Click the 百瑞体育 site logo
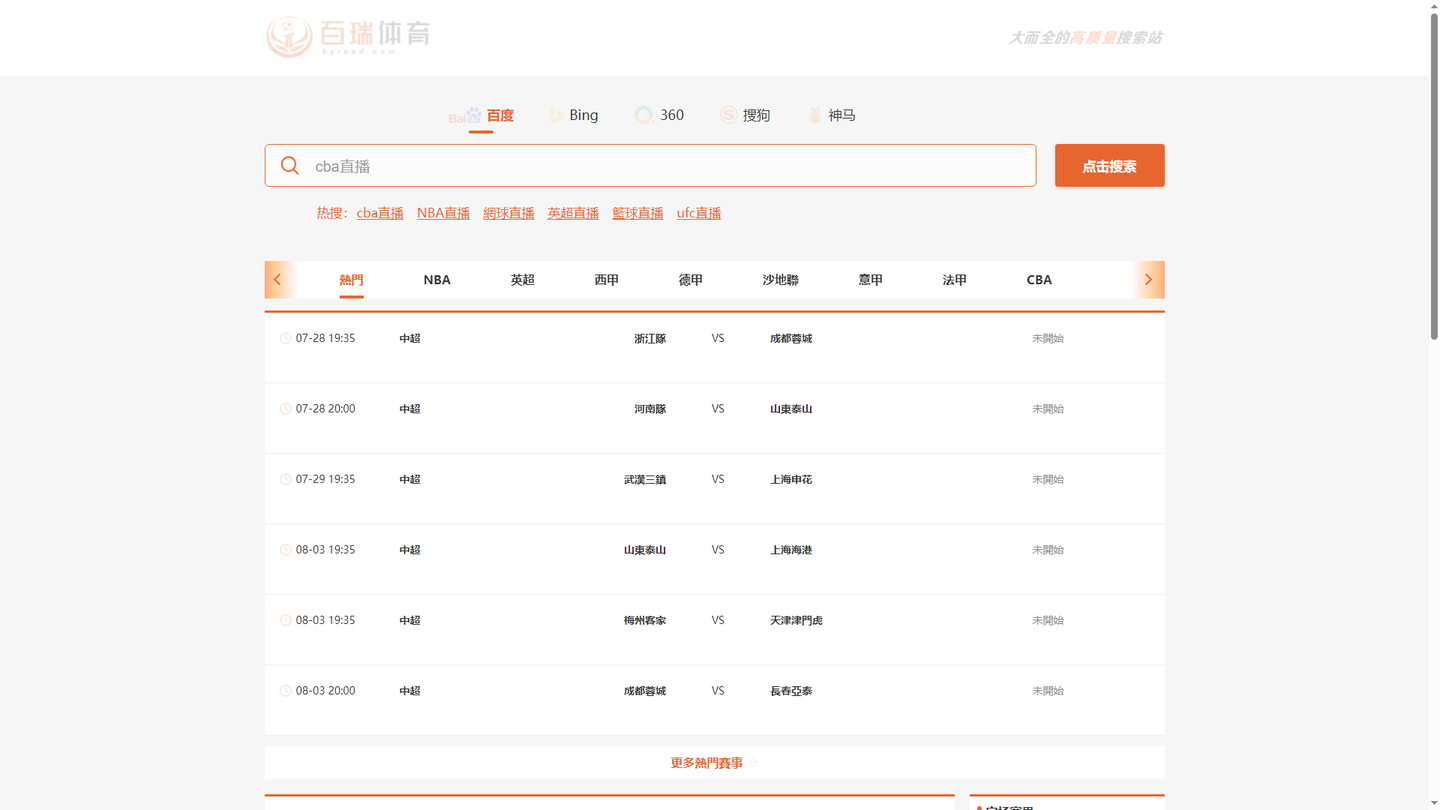The image size is (1440, 810). [x=348, y=37]
